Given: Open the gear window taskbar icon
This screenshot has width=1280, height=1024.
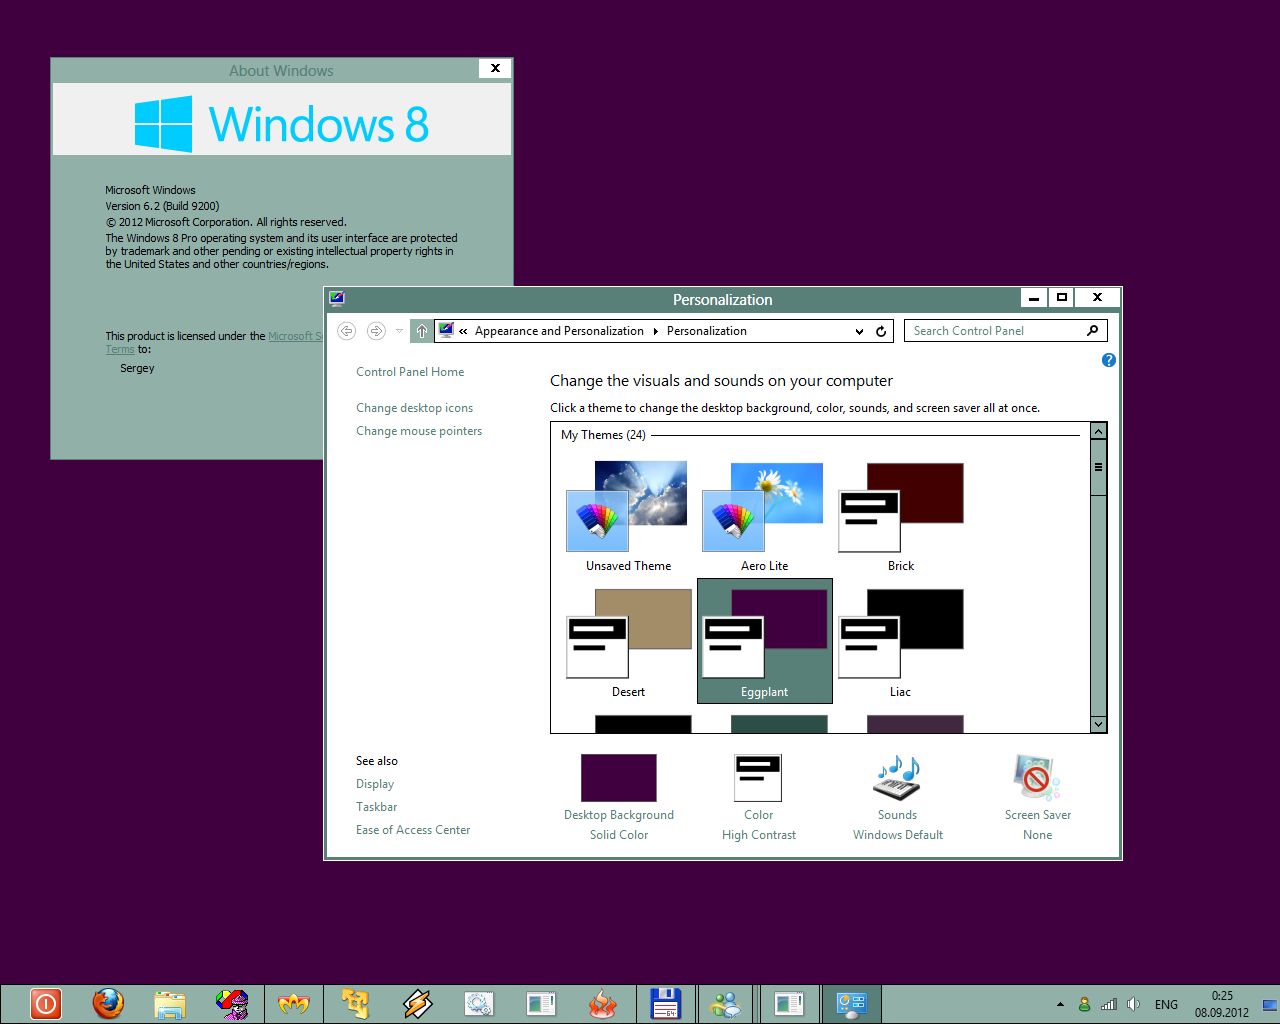Looking at the screenshot, I should click(479, 1003).
